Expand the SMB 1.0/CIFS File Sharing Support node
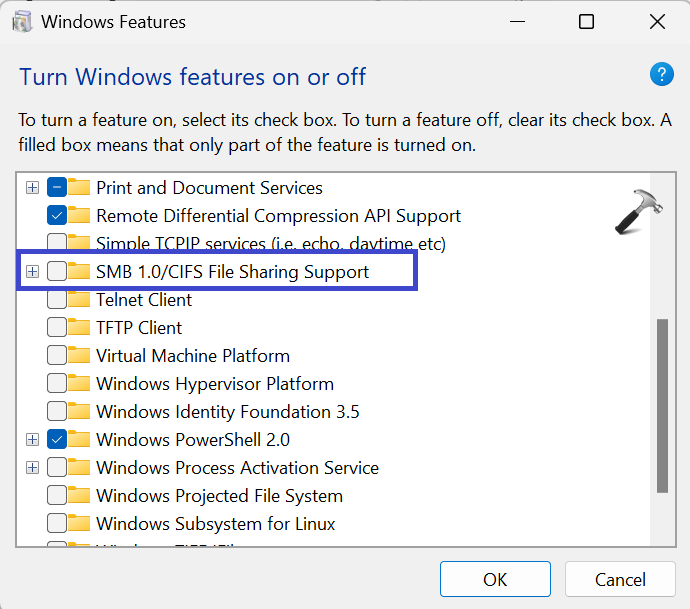Viewport: 690px width, 609px height. (x=32, y=272)
